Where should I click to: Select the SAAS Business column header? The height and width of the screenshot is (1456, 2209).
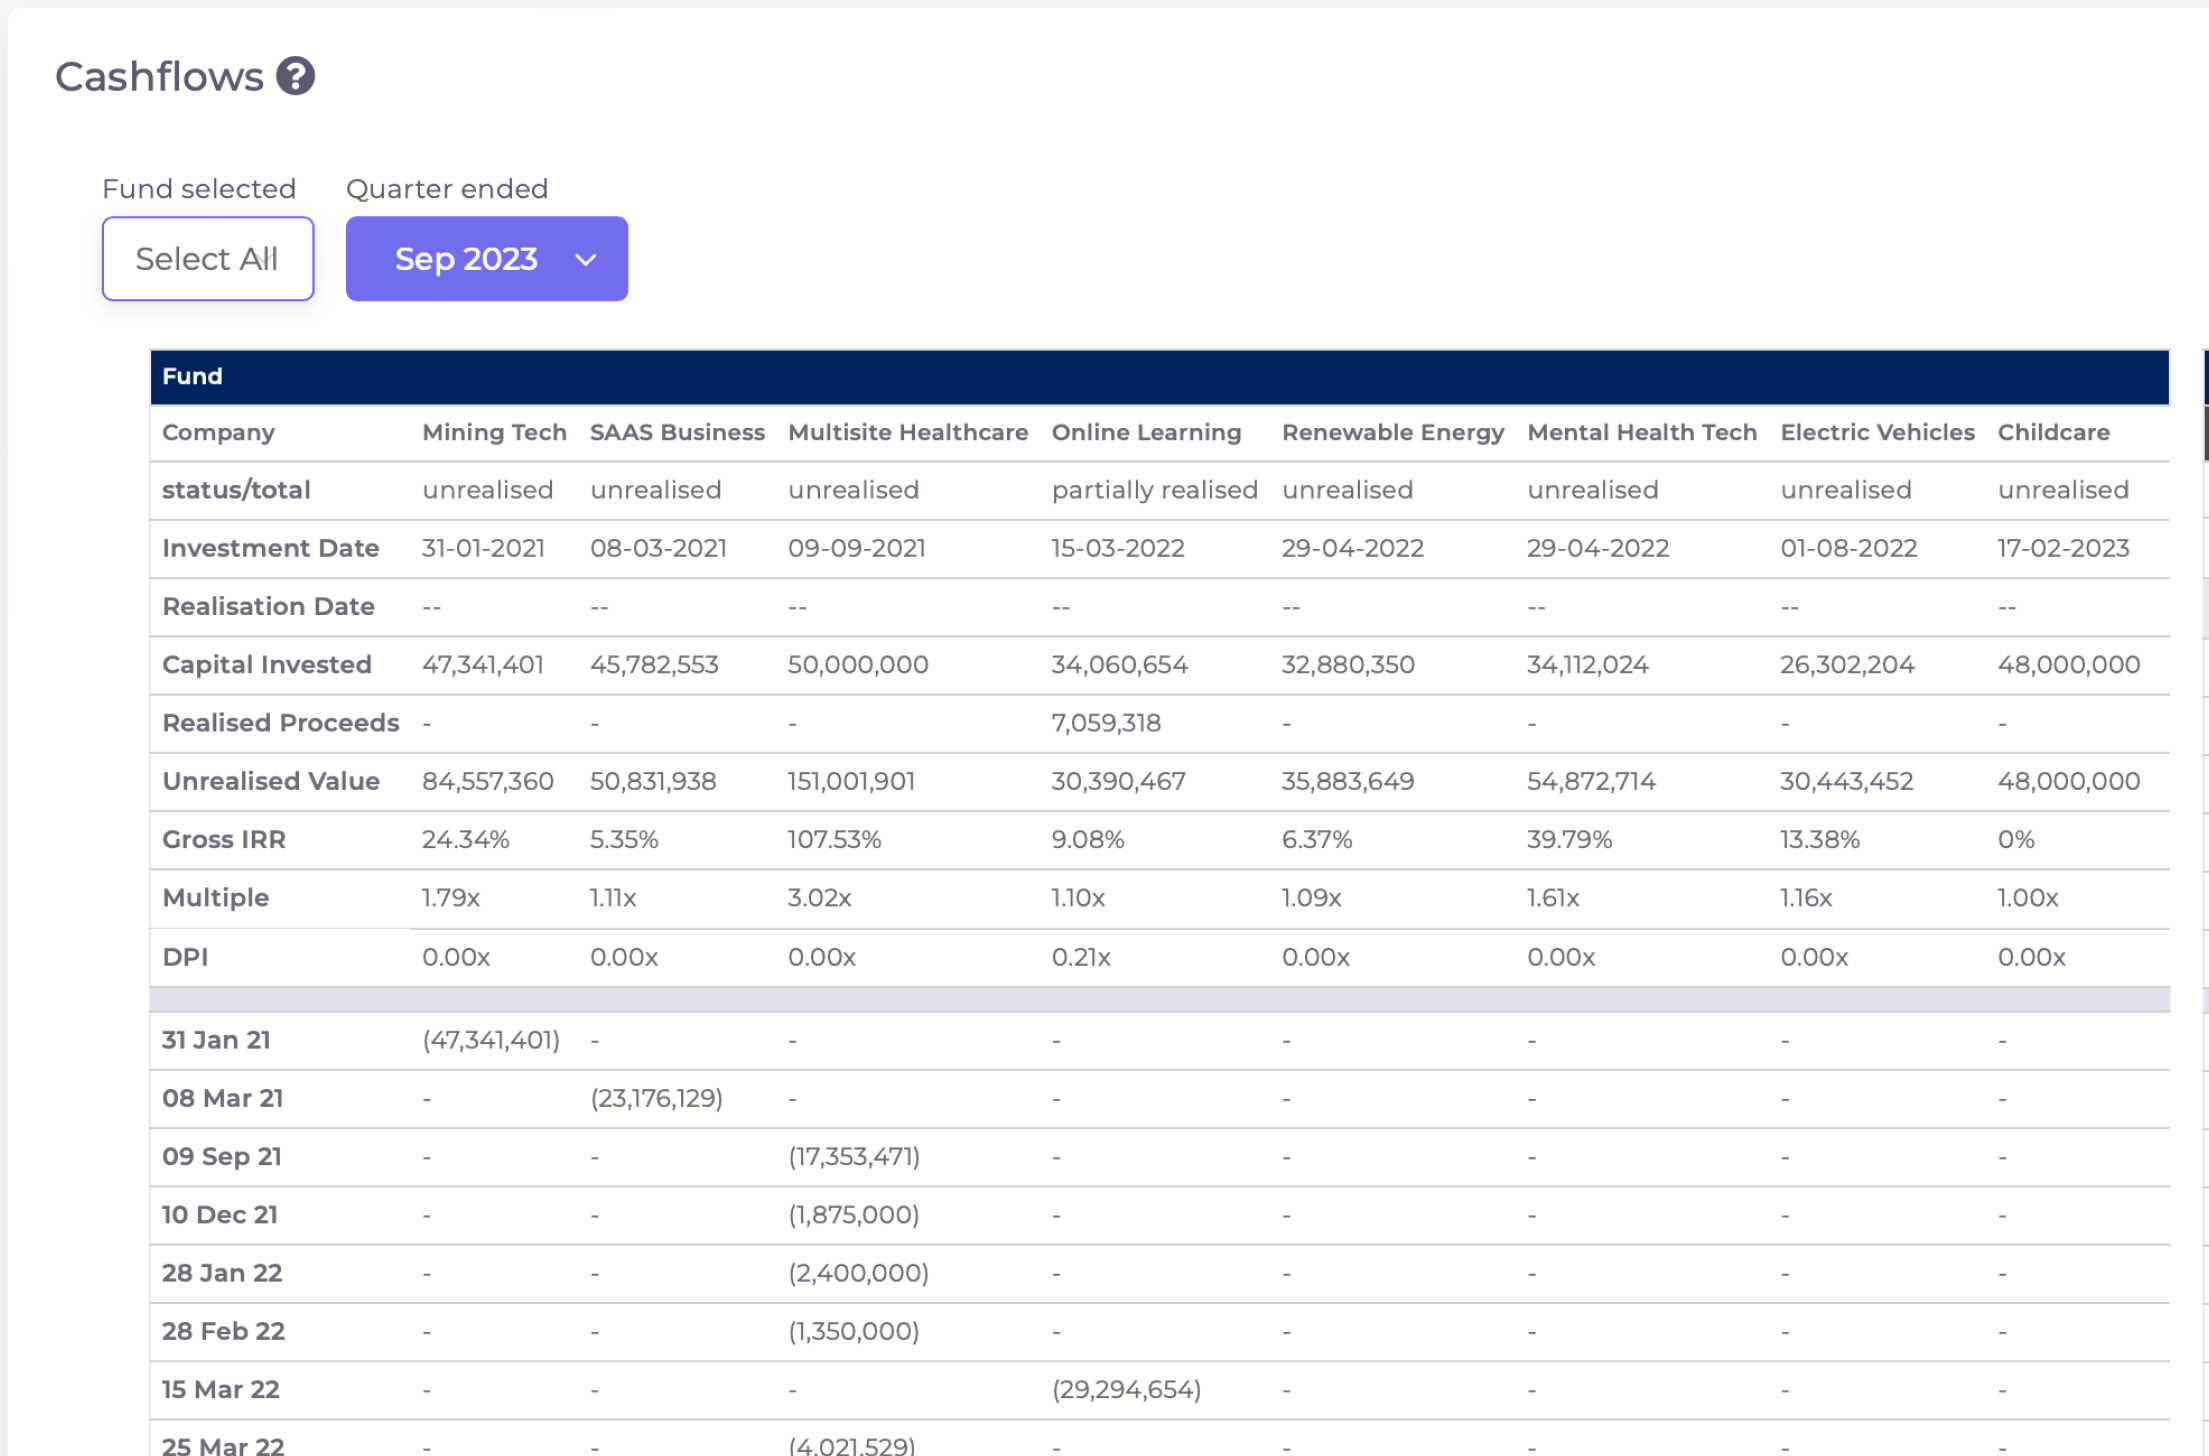coord(677,432)
